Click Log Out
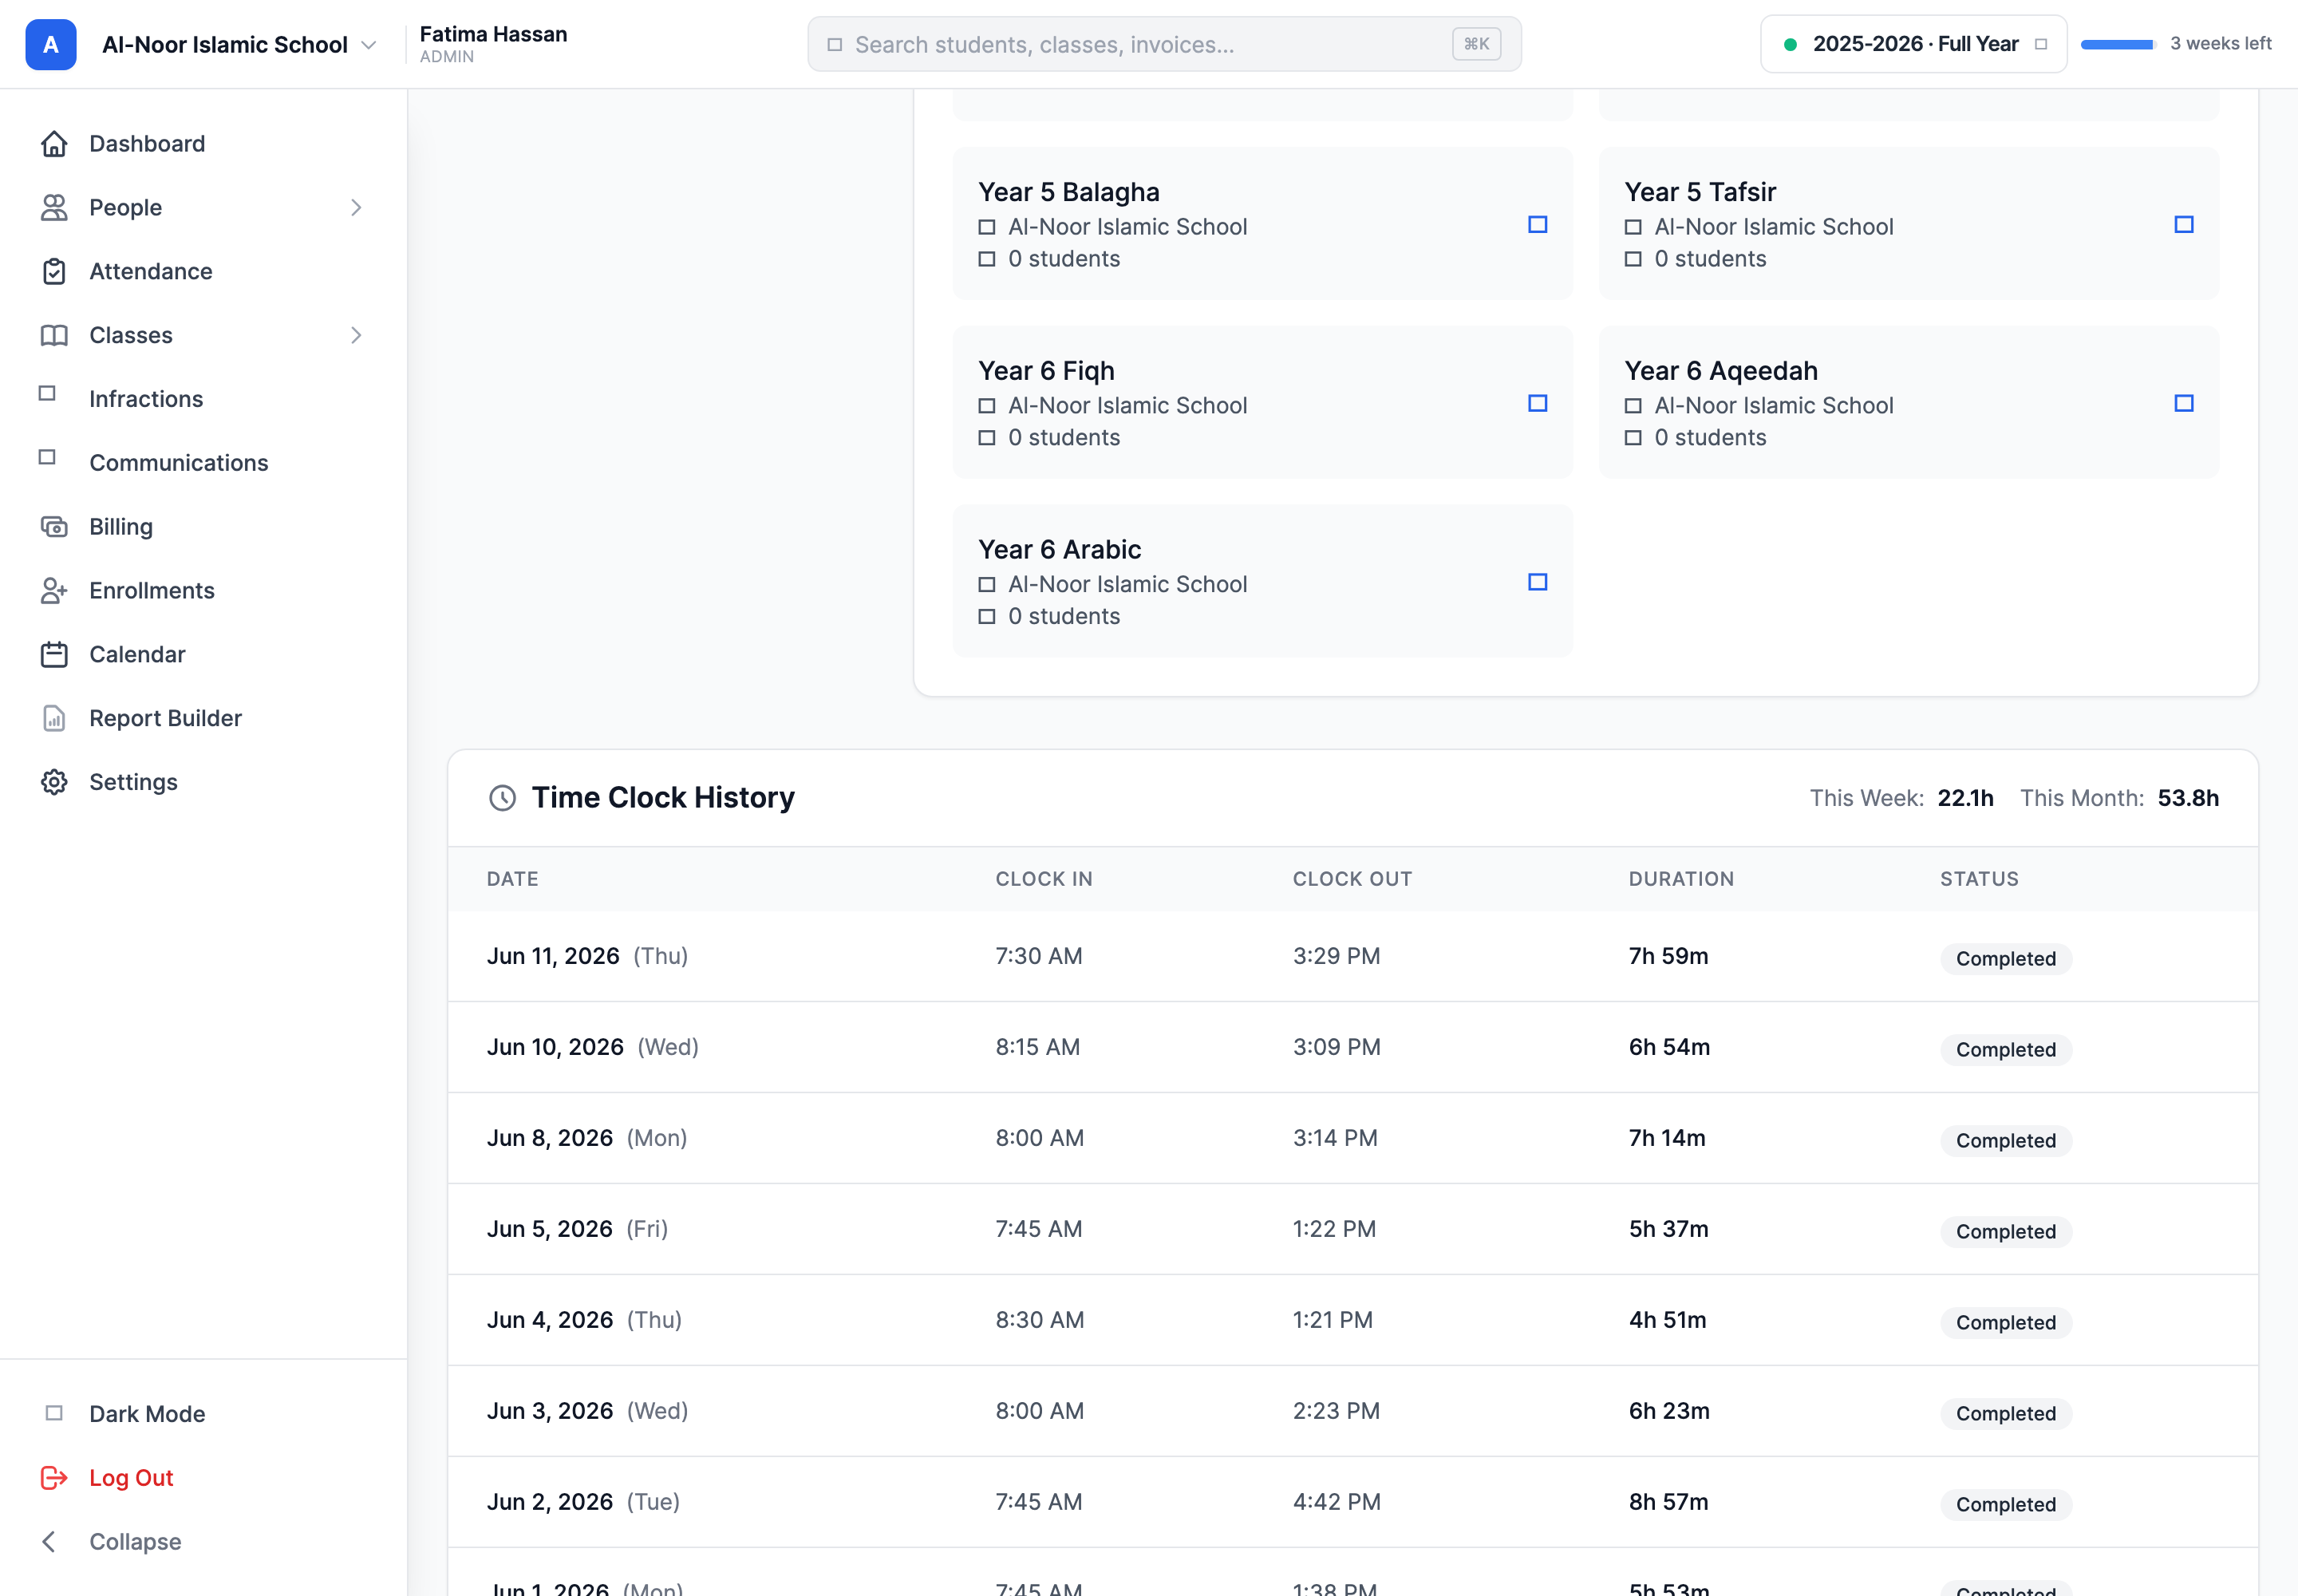The width and height of the screenshot is (2298, 1596). pyautogui.click(x=131, y=1479)
